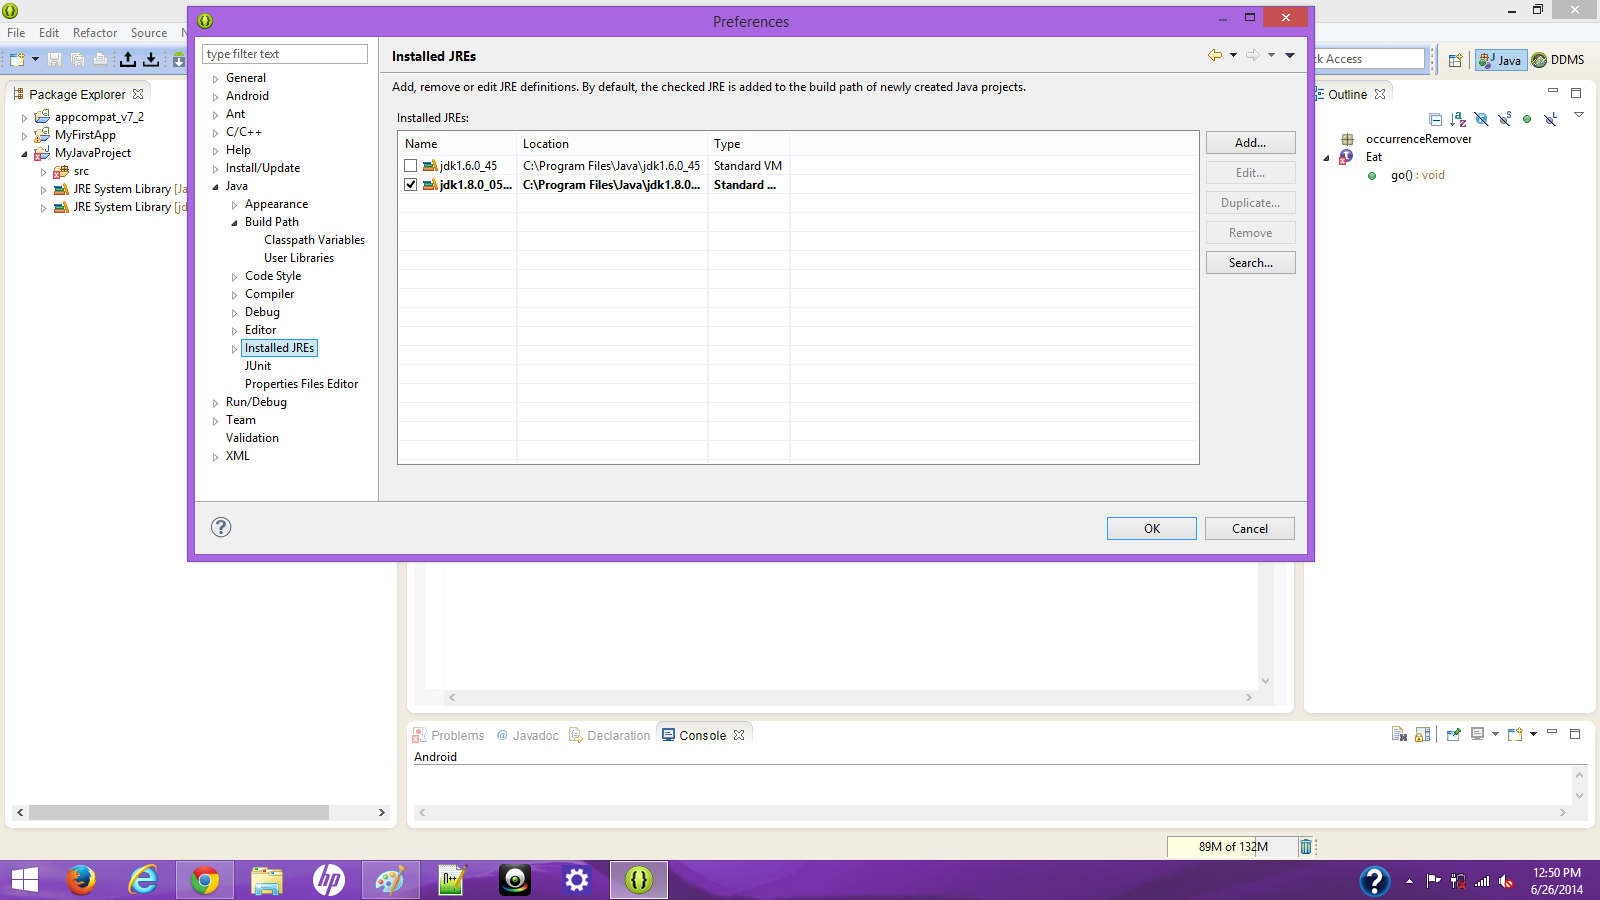
Task: Switch to DDMS perspective
Action: point(1558,60)
